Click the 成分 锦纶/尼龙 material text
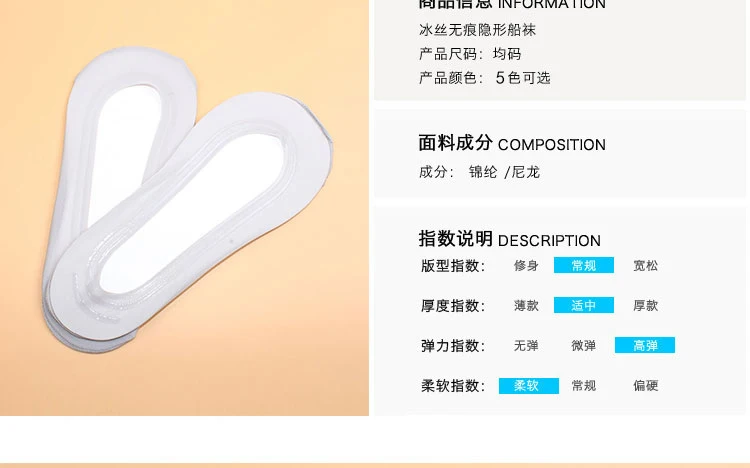The image size is (750, 468). point(479,172)
